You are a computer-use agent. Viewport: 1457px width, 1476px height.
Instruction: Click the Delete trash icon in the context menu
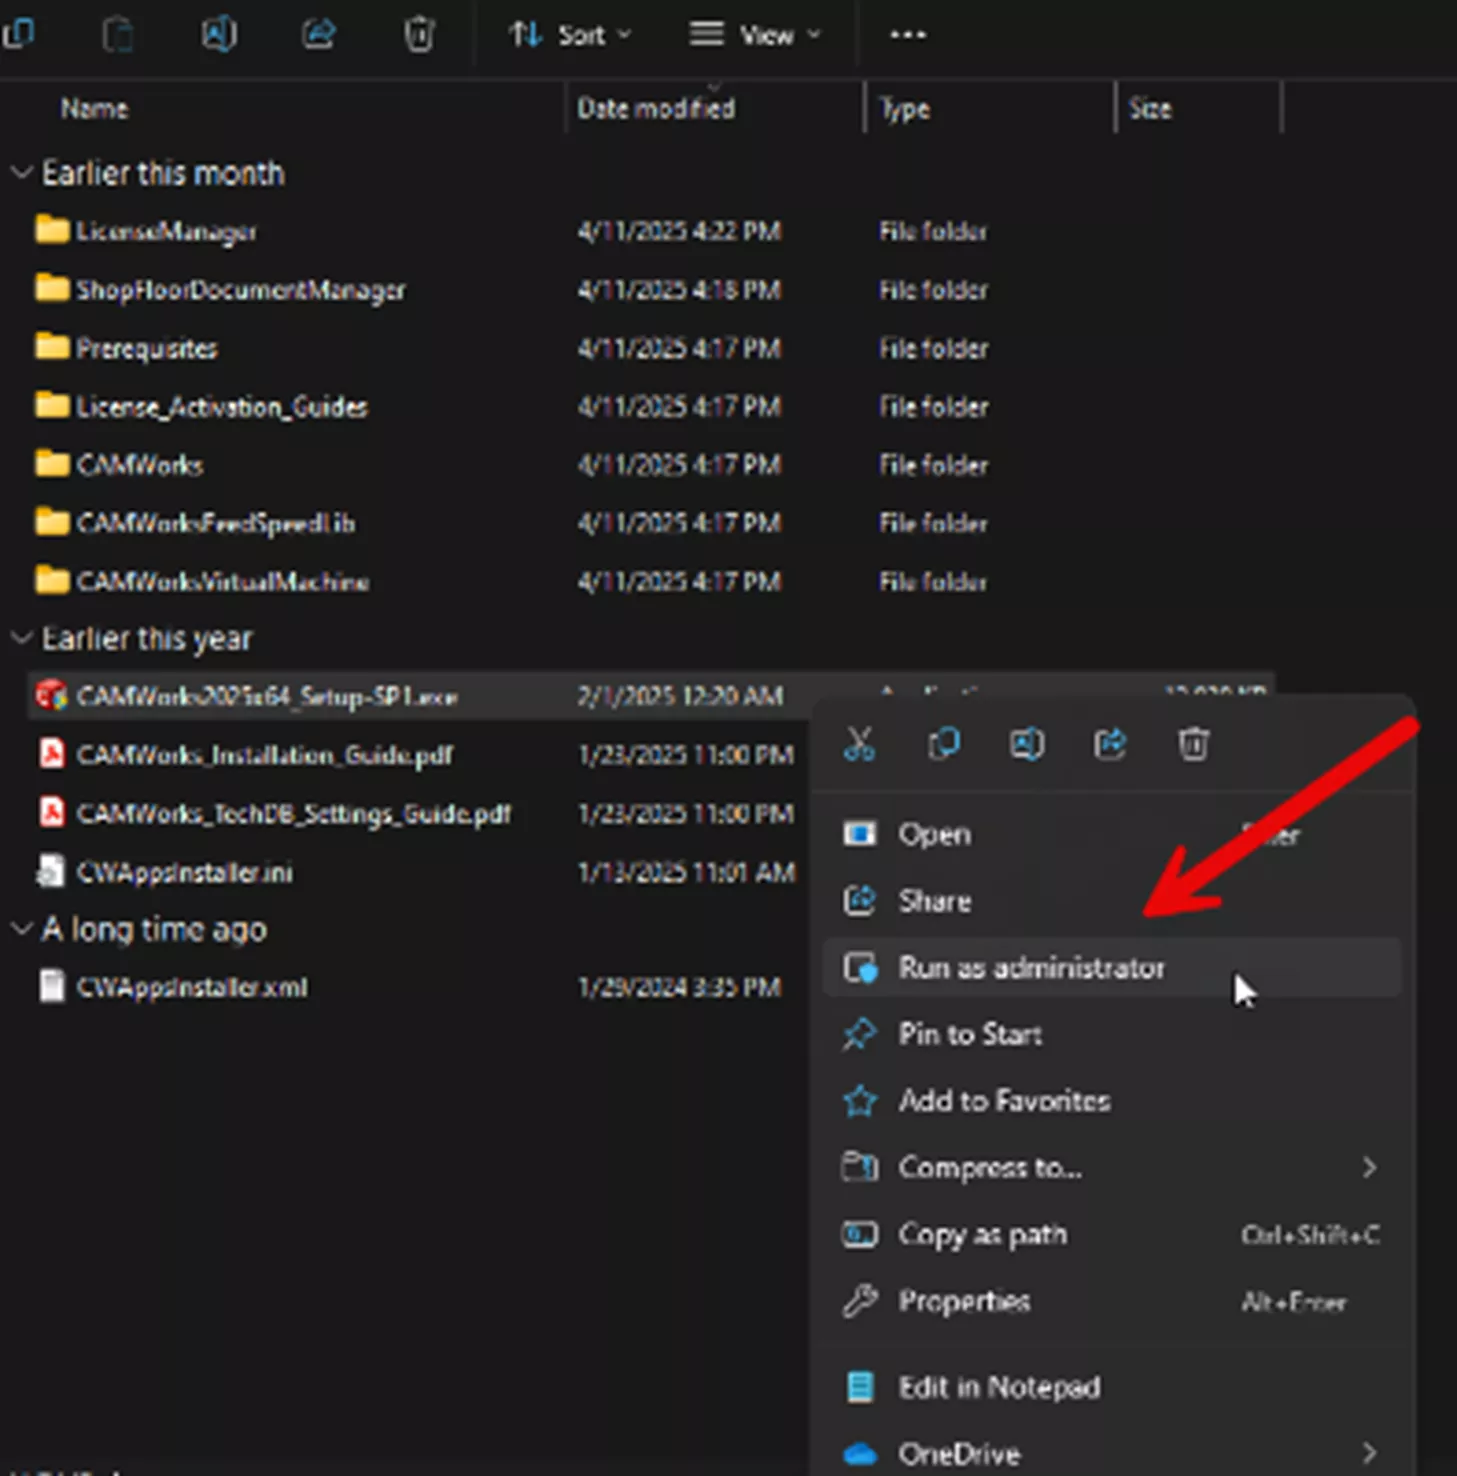(x=1194, y=744)
